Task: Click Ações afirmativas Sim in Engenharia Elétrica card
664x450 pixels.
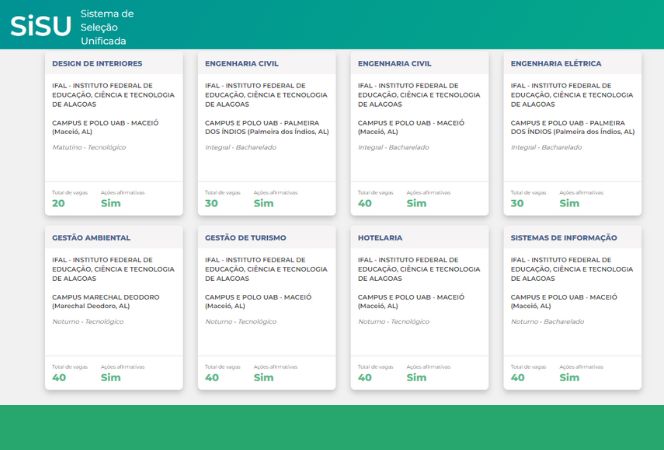Action: point(569,203)
